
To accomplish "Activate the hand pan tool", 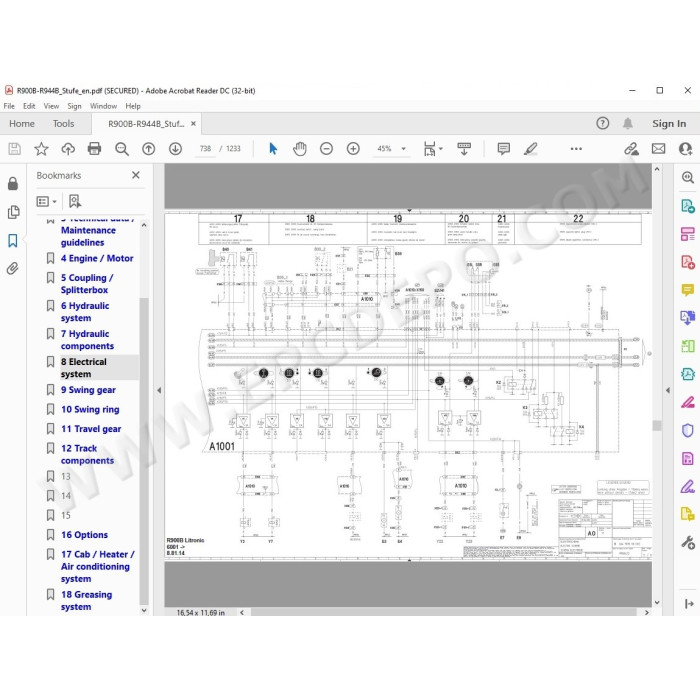I will pos(300,149).
